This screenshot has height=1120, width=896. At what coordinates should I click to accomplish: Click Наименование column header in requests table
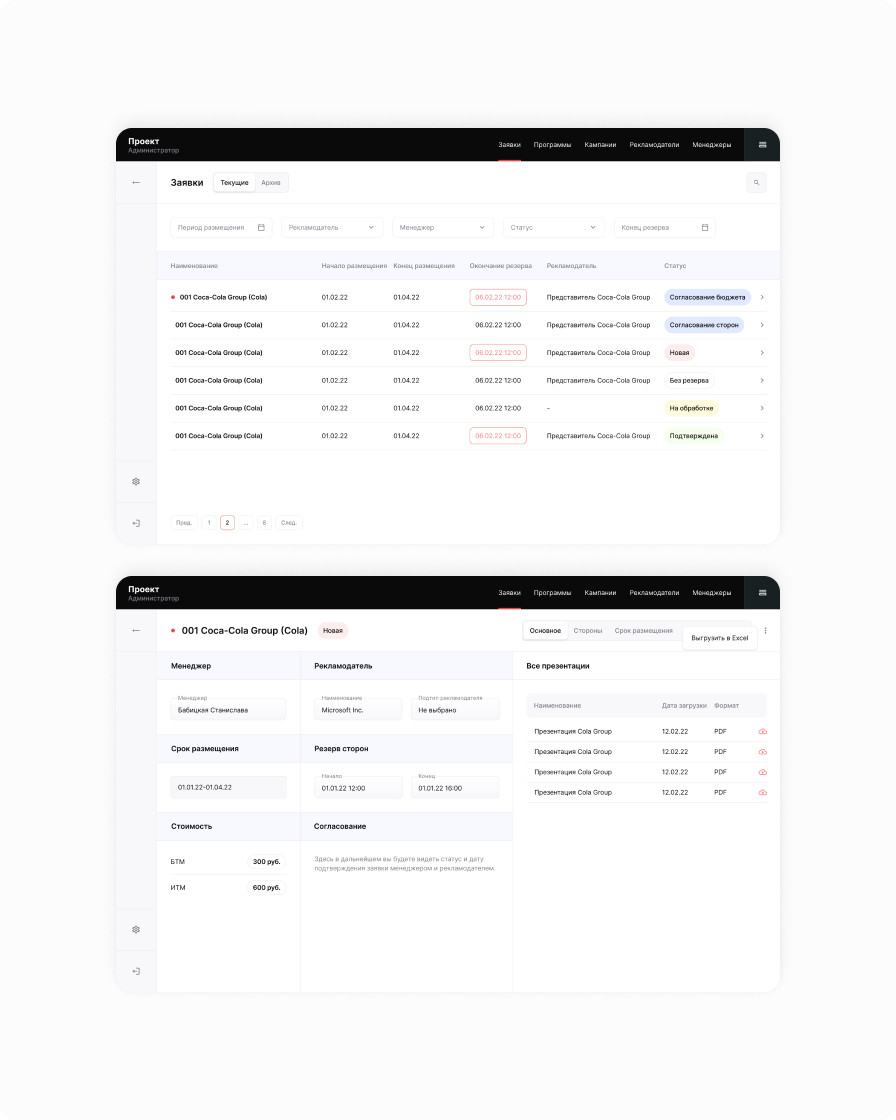tap(194, 266)
